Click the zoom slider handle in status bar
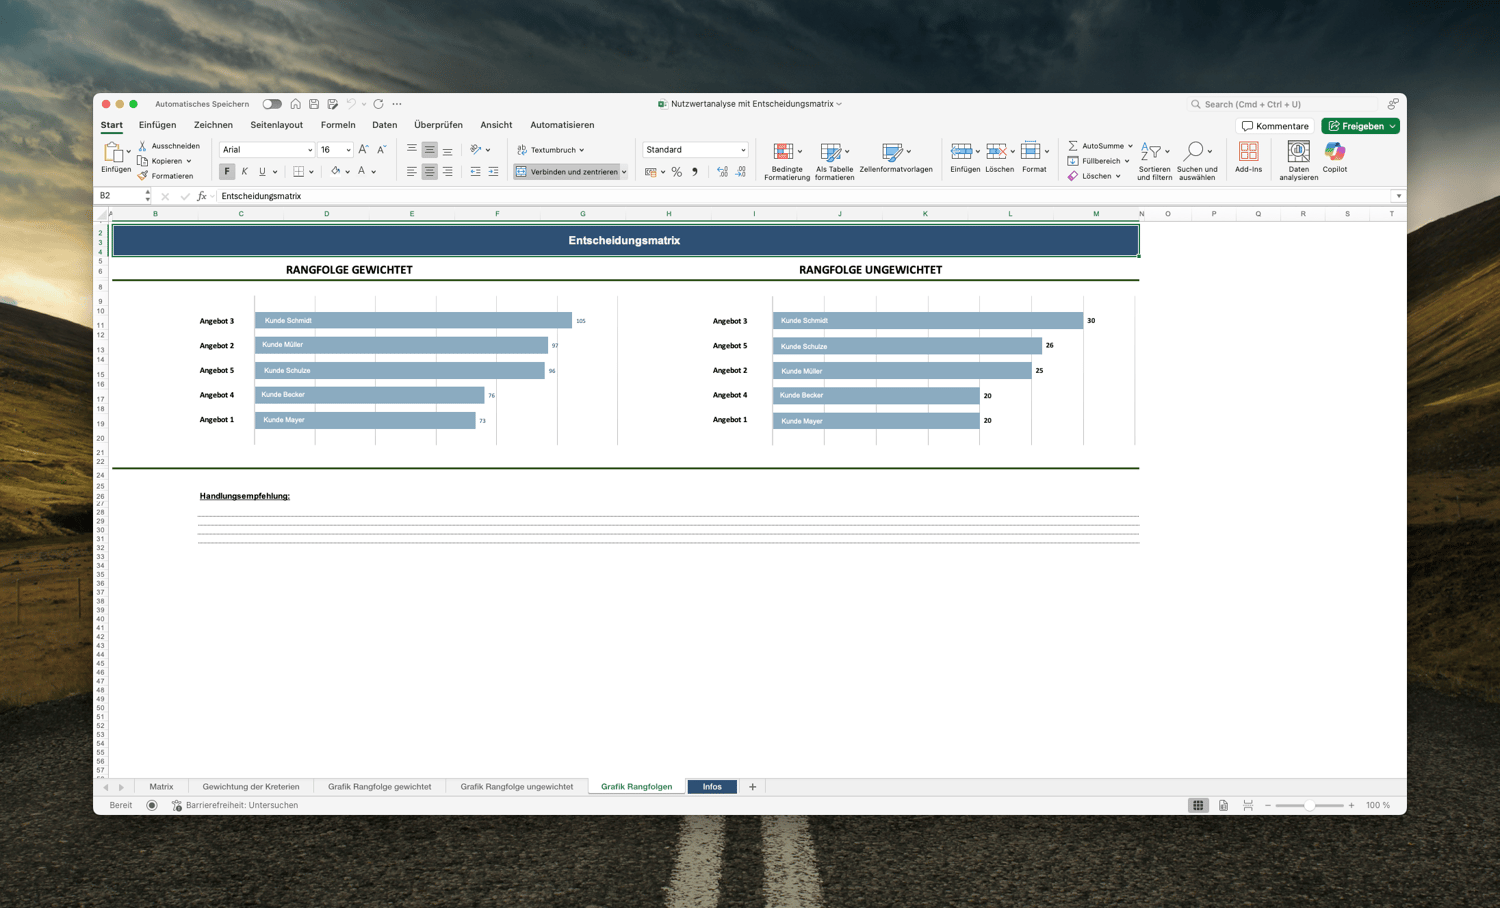The image size is (1500, 908). point(1309,805)
